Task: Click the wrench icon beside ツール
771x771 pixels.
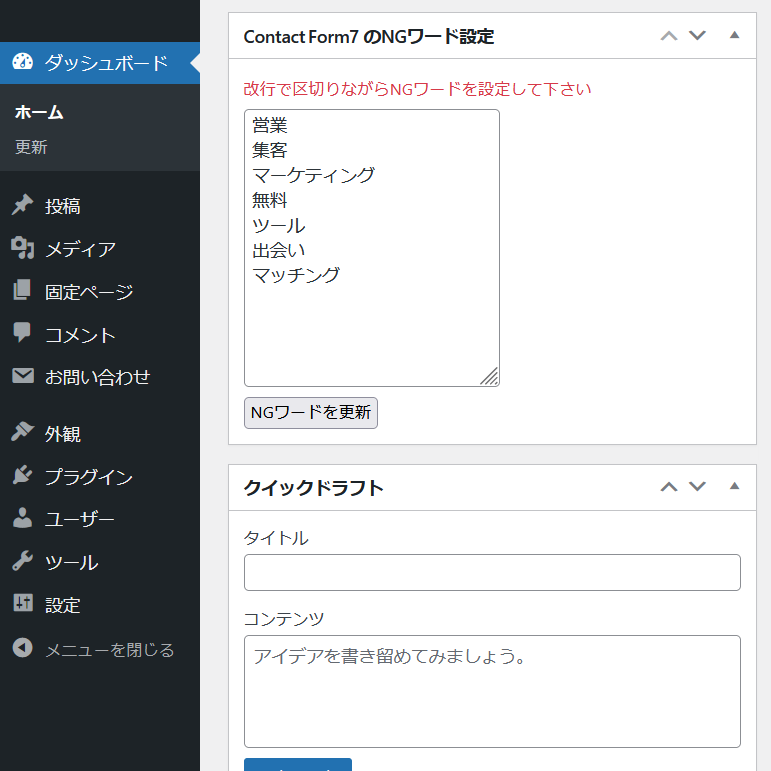Action: (23, 561)
